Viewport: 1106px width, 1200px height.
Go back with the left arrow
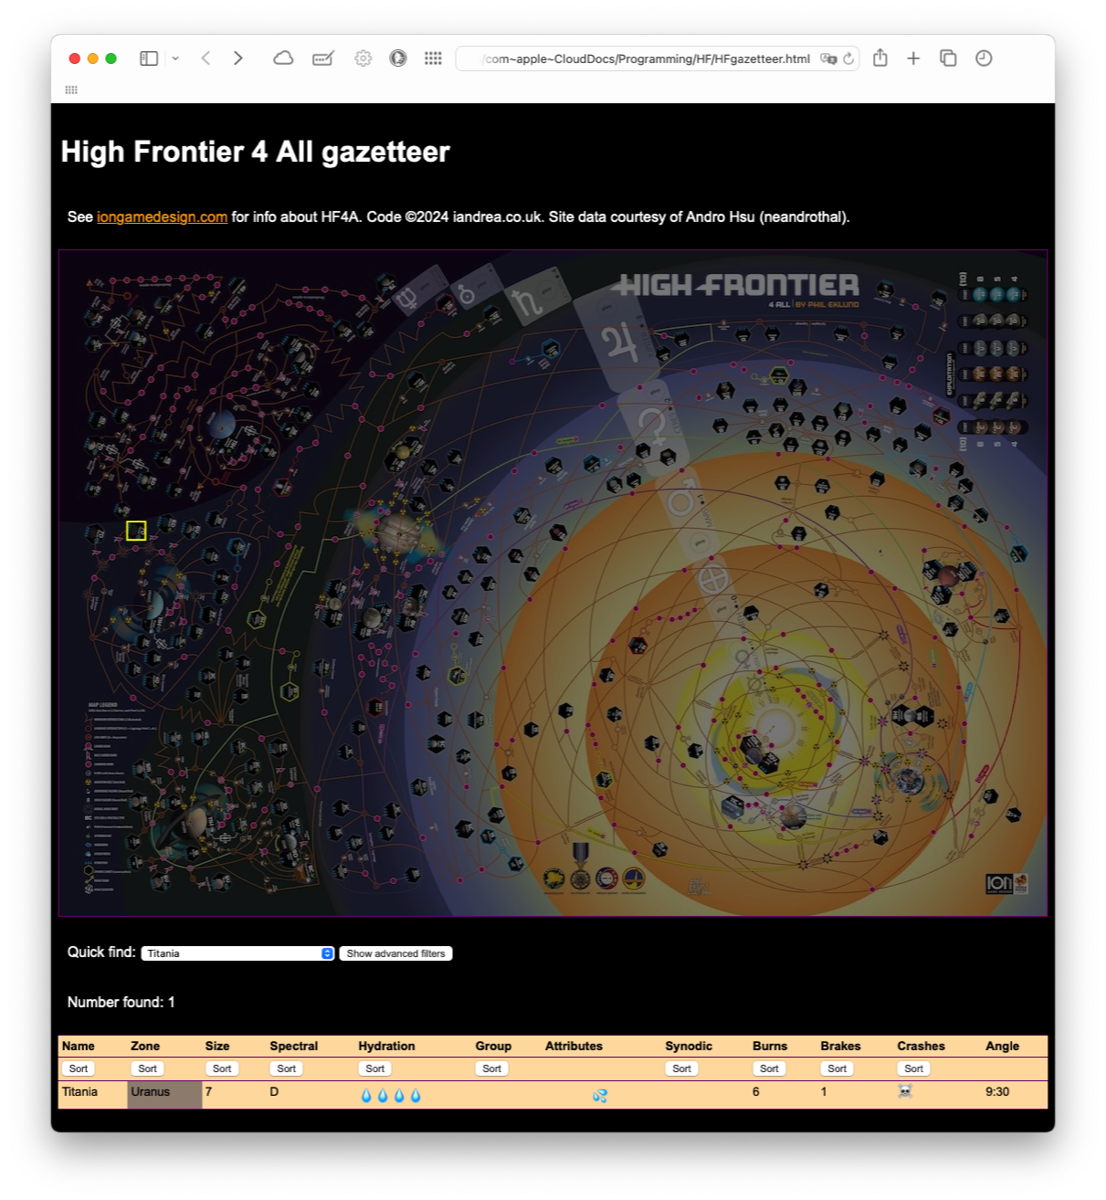[206, 58]
